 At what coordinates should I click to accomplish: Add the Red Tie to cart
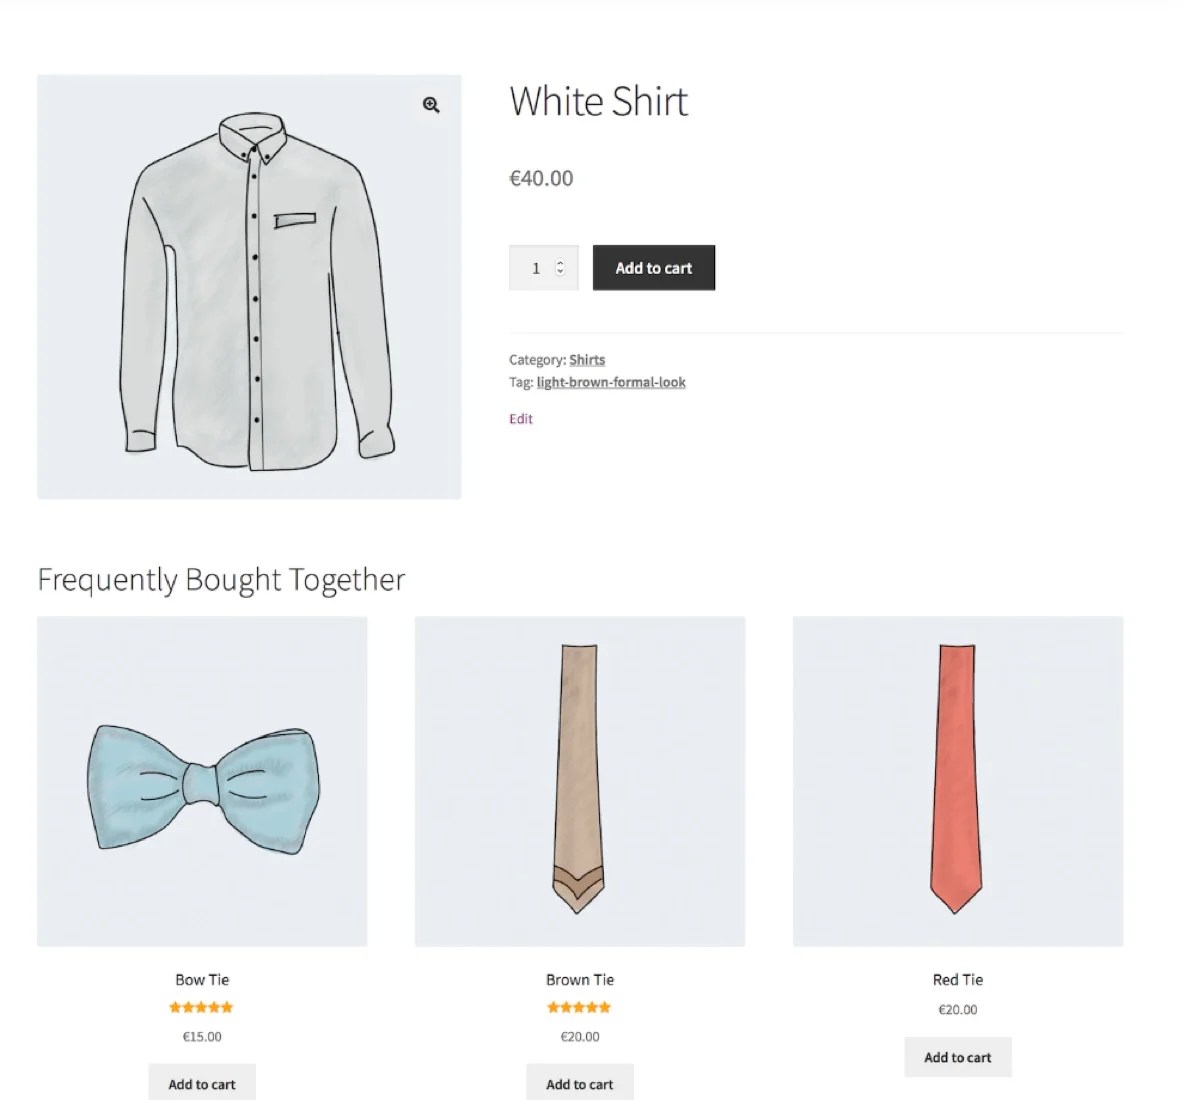957,1057
